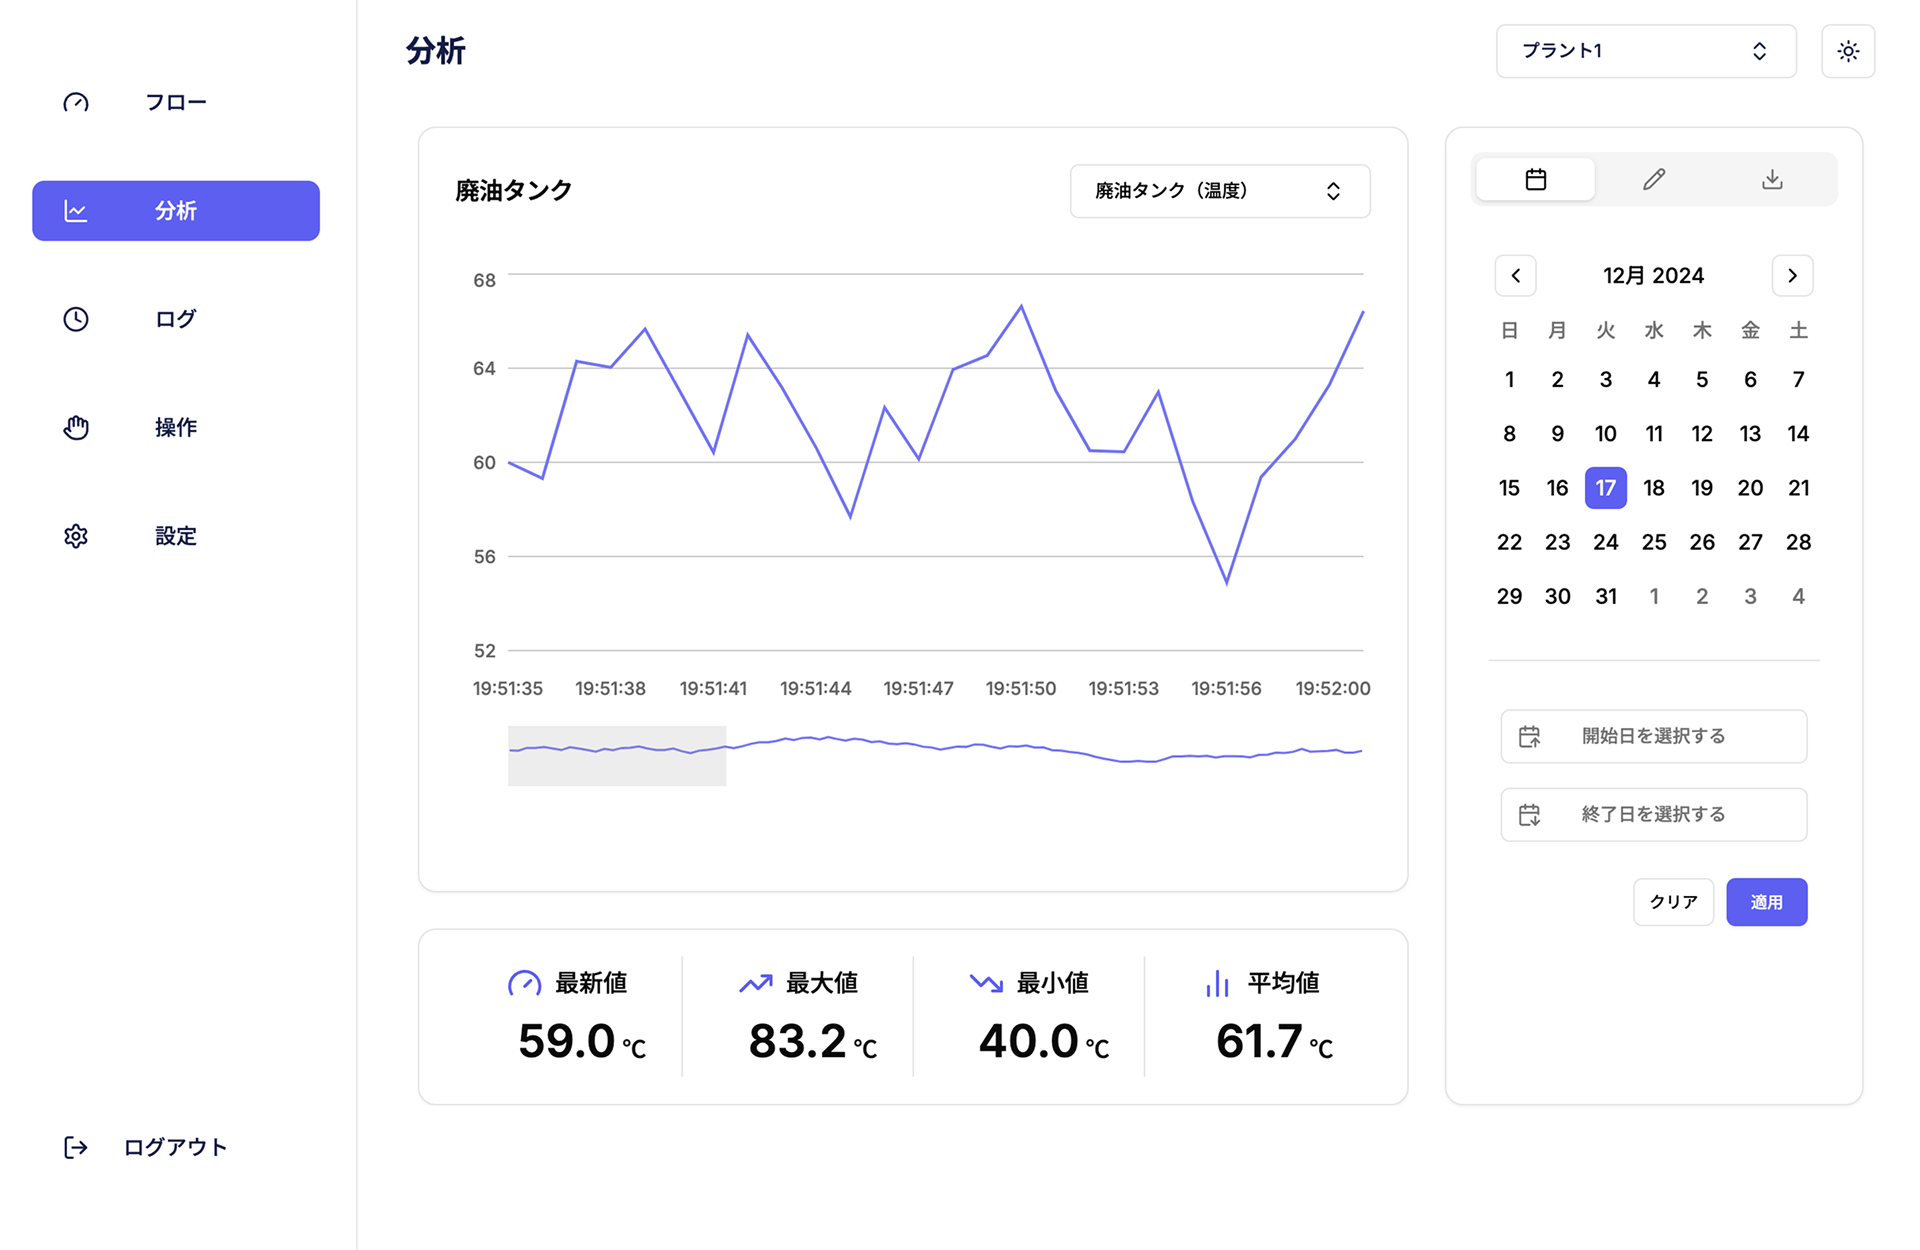Click the フロー gauge icon in sidebar
Screen dimensions: 1920x1250
(76, 103)
